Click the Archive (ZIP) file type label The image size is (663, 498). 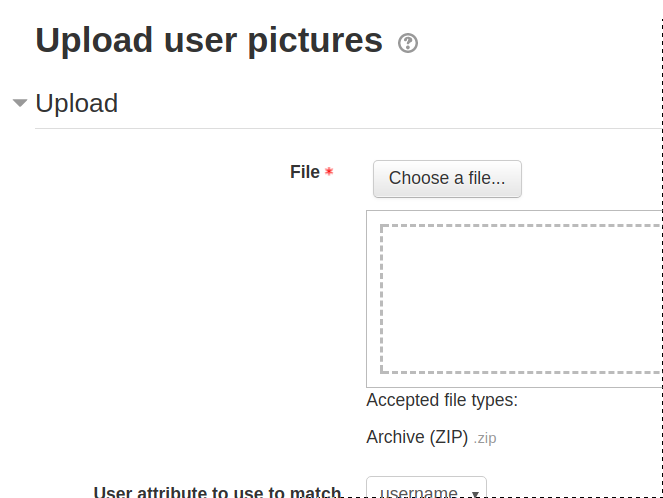click(417, 437)
